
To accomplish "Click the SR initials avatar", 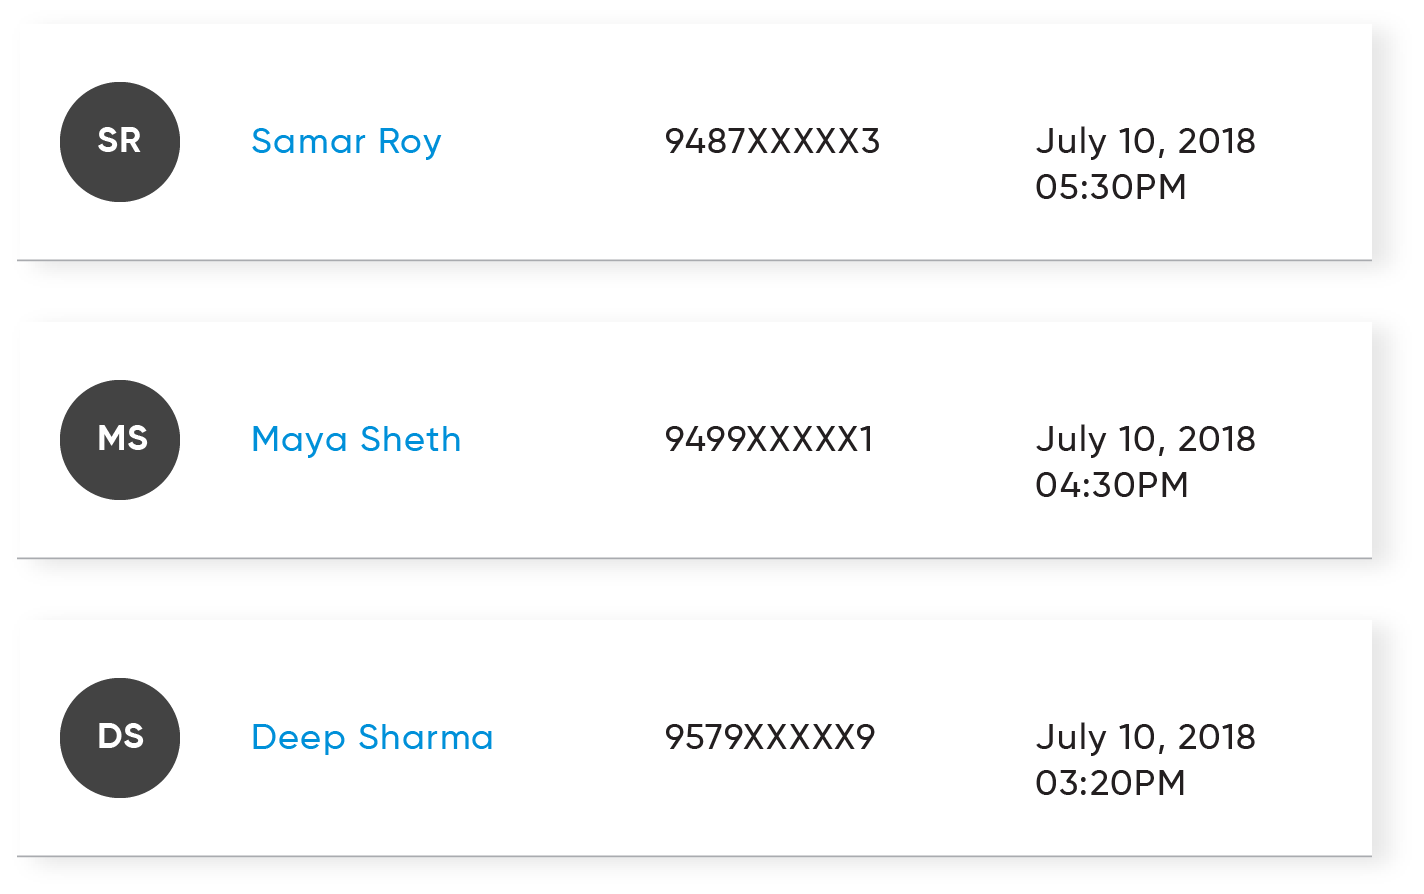I will tap(120, 142).
